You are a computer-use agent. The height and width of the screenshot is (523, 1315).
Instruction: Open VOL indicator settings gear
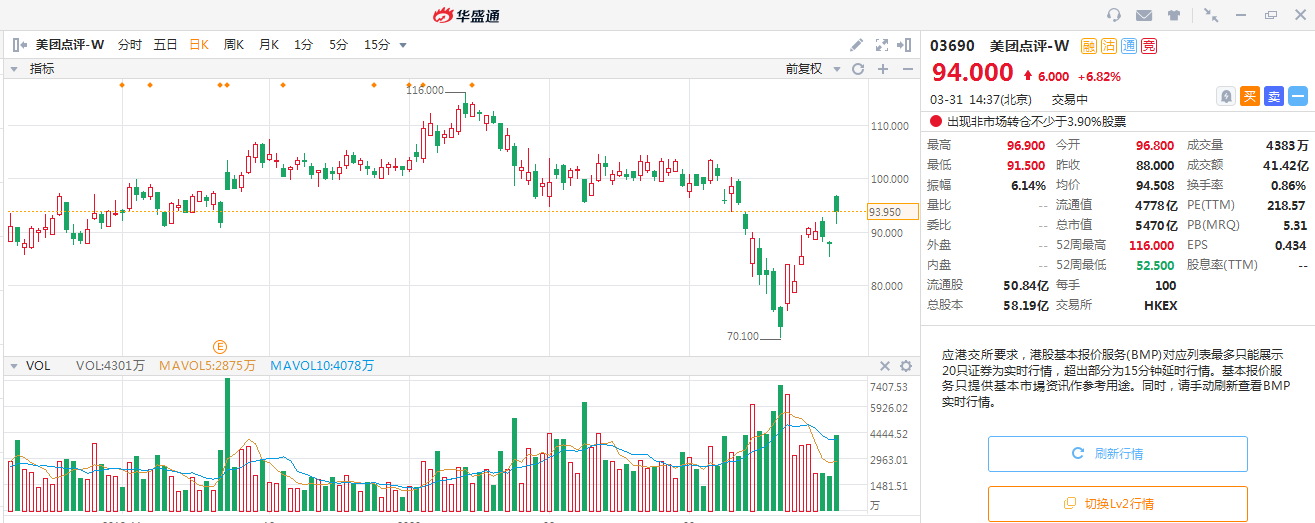tap(906, 366)
